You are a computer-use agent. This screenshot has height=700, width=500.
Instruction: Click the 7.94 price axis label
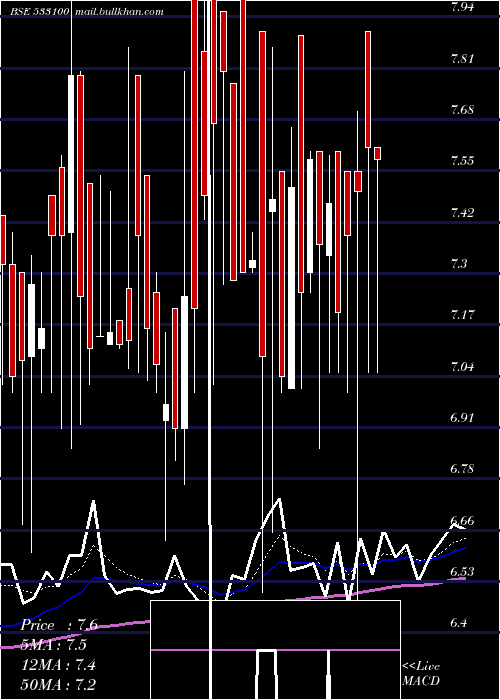[462, 7]
